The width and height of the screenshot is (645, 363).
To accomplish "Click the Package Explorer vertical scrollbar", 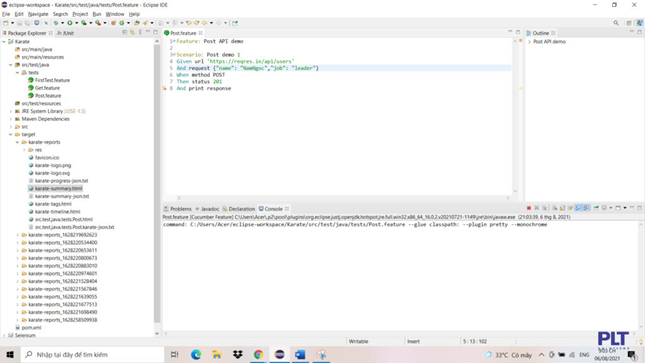I will click(157, 183).
